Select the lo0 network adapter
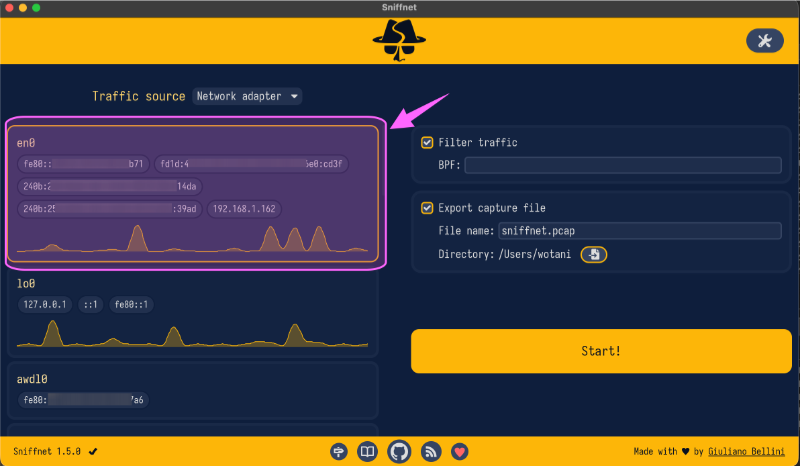This screenshot has height=466, width=800. tap(193, 314)
